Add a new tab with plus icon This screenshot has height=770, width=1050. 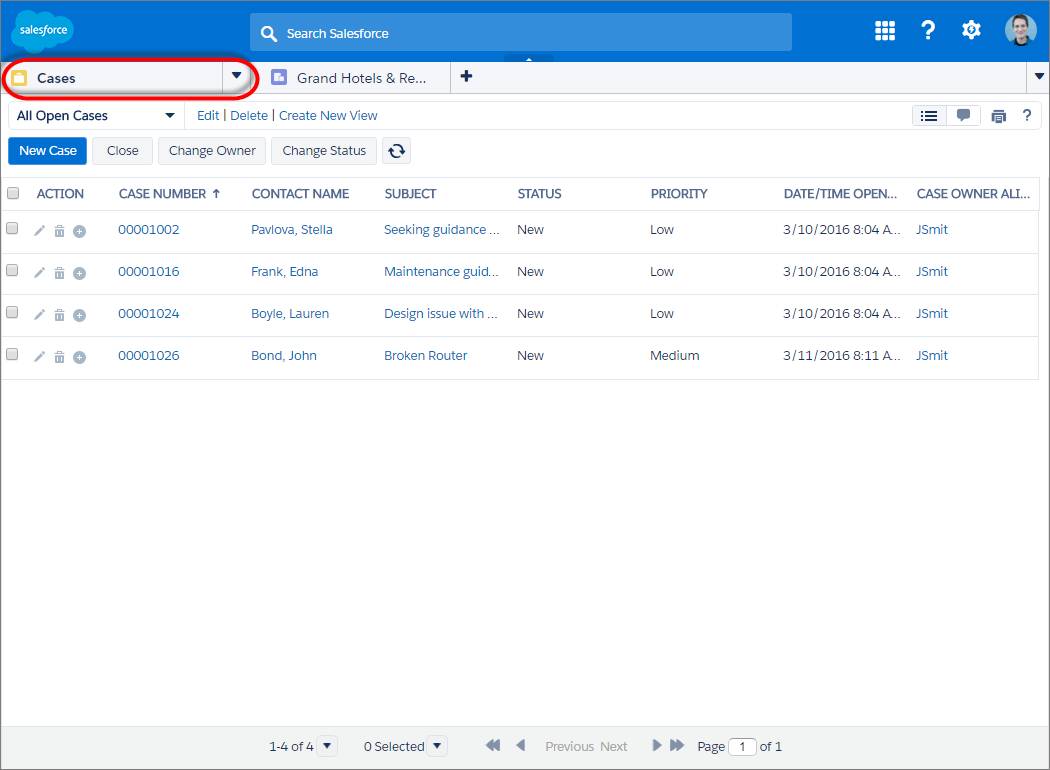[x=466, y=77]
